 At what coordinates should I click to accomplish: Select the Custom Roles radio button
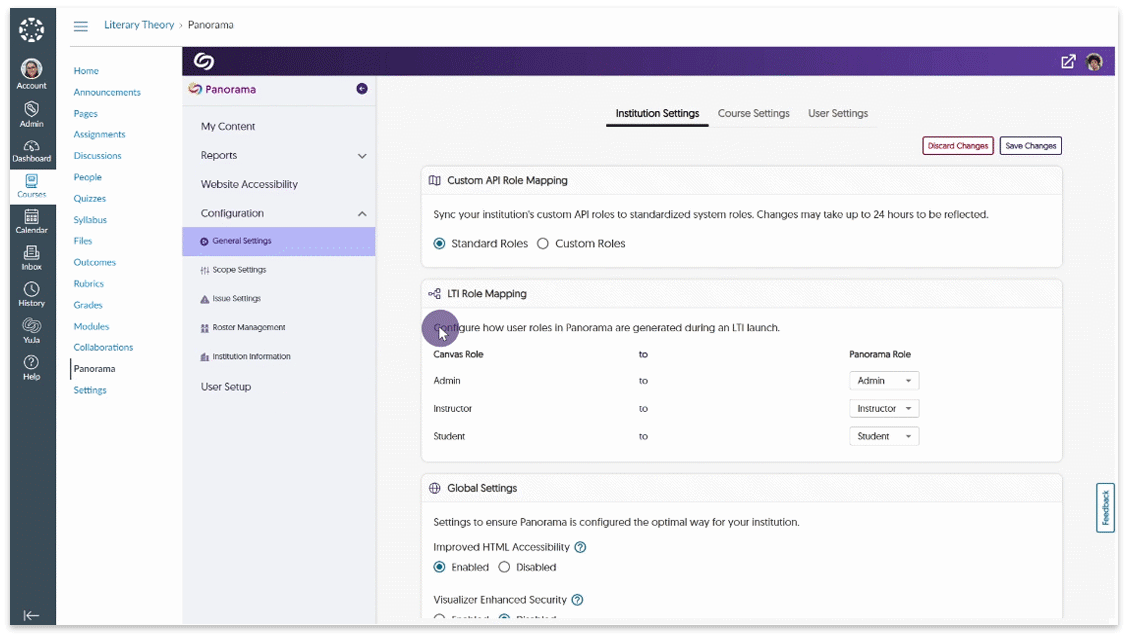[x=543, y=243]
